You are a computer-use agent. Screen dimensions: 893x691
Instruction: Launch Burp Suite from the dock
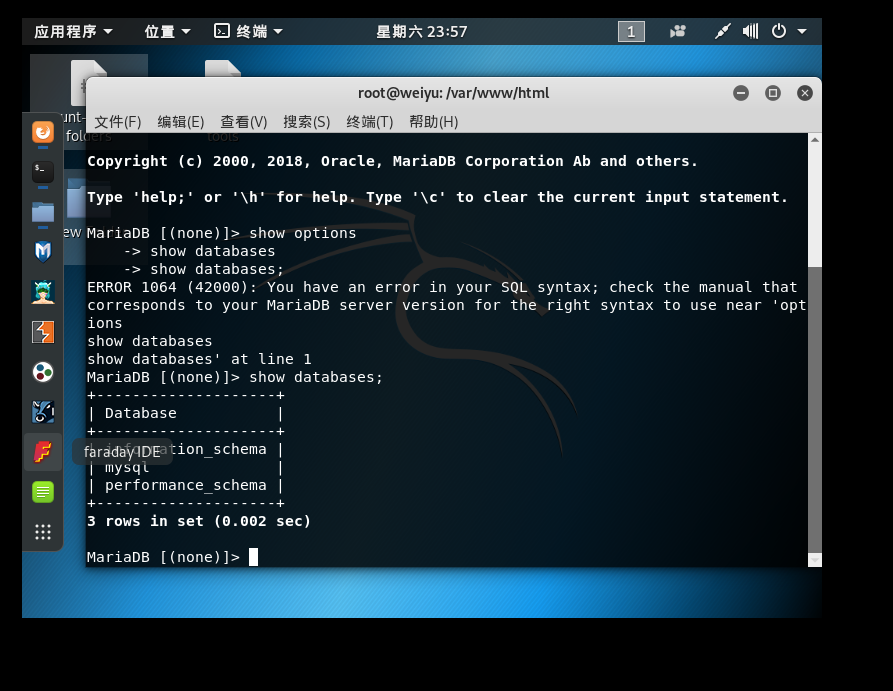pos(43,332)
